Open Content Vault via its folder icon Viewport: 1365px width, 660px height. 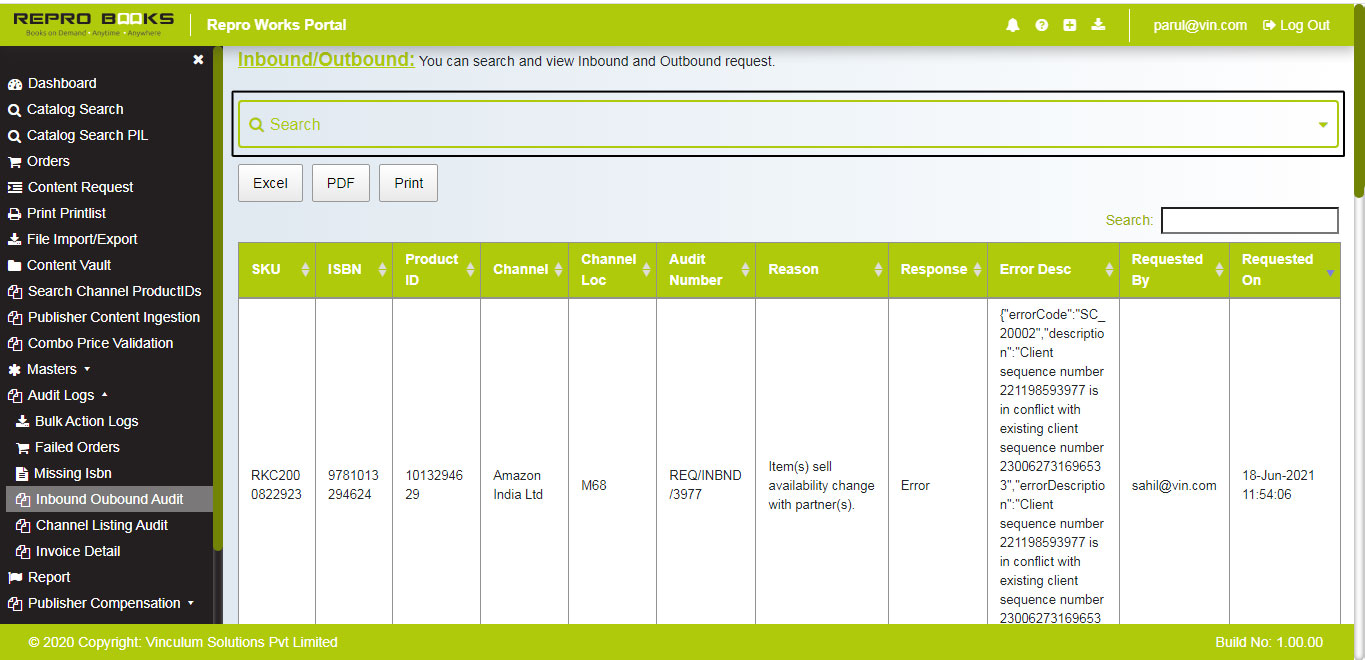14,265
